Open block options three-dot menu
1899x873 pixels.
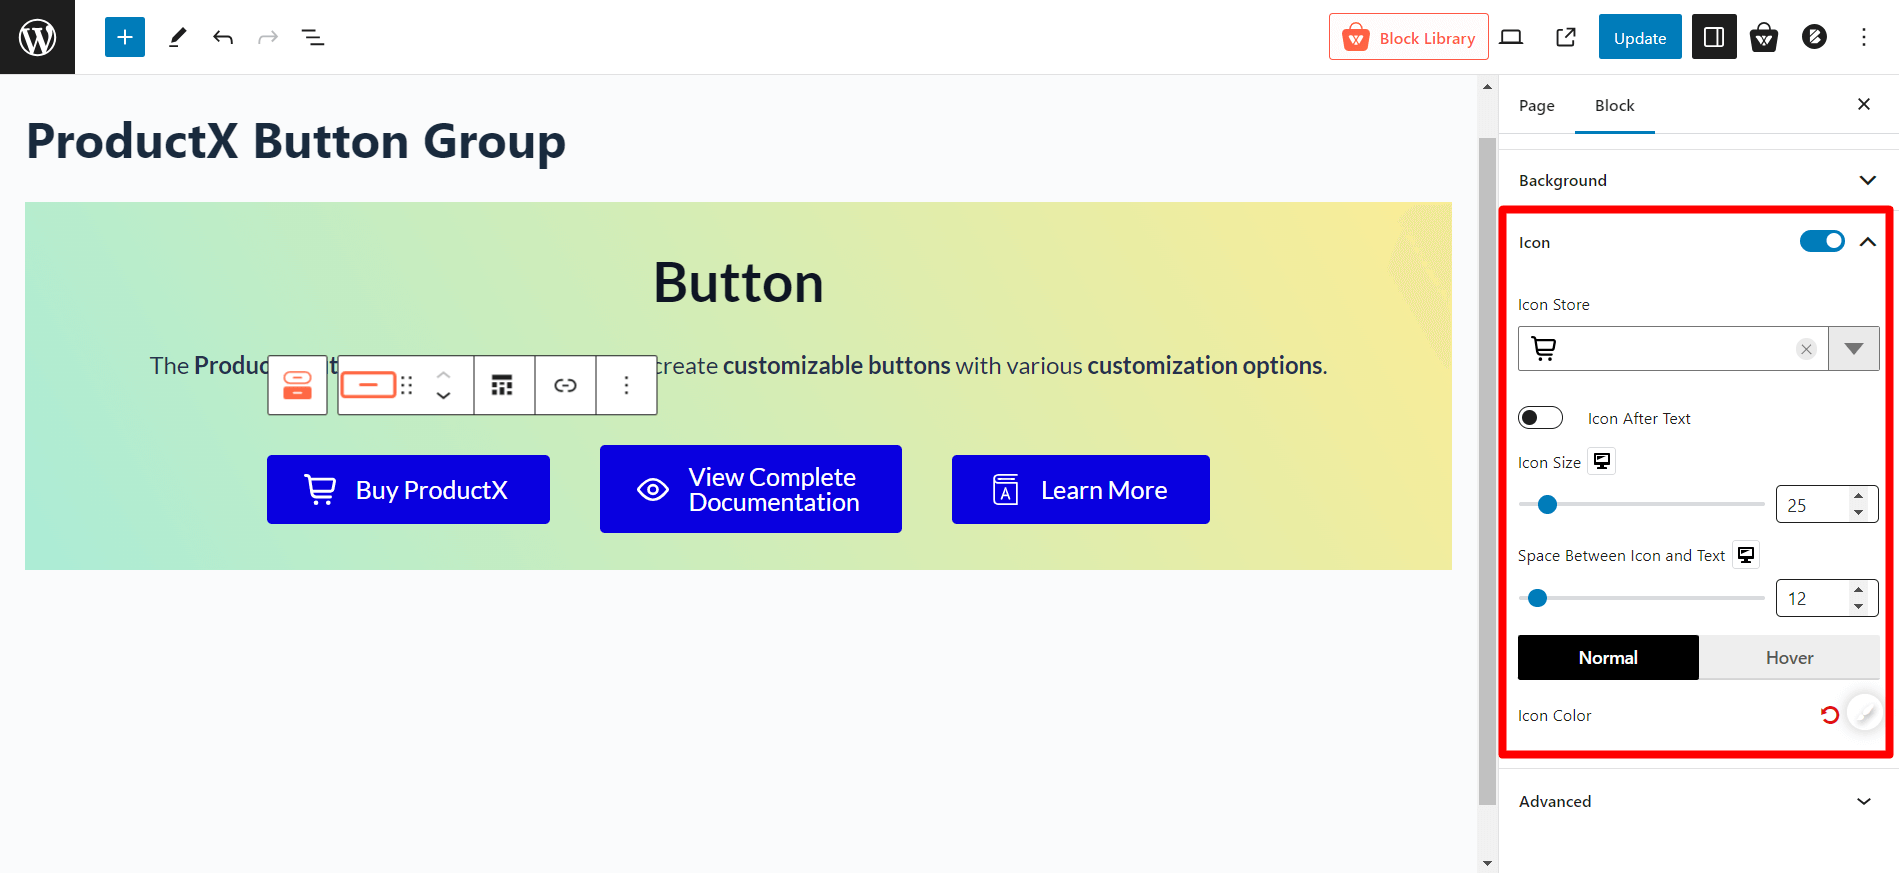(626, 385)
